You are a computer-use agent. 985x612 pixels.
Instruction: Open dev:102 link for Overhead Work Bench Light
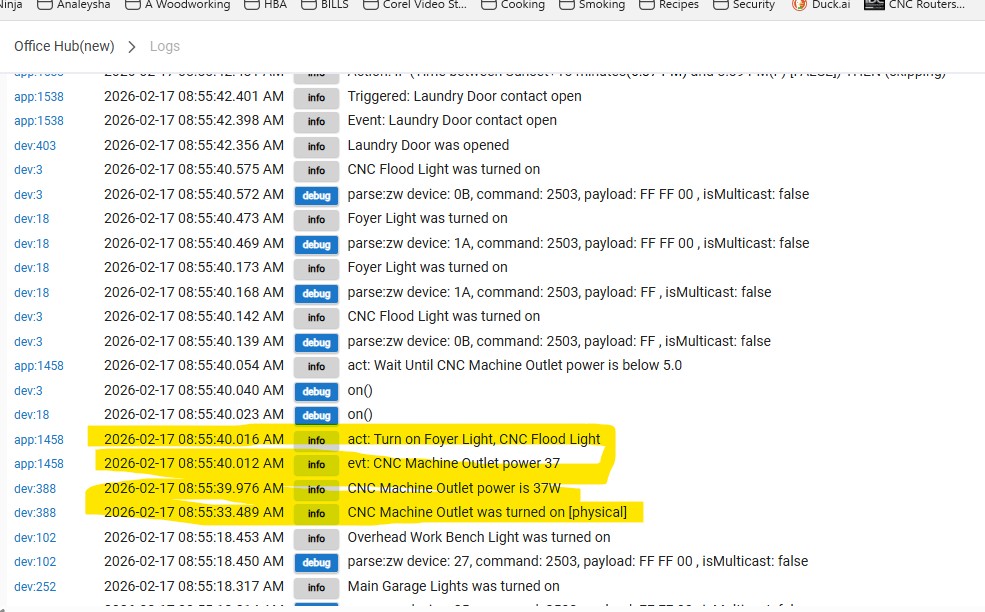(35, 538)
